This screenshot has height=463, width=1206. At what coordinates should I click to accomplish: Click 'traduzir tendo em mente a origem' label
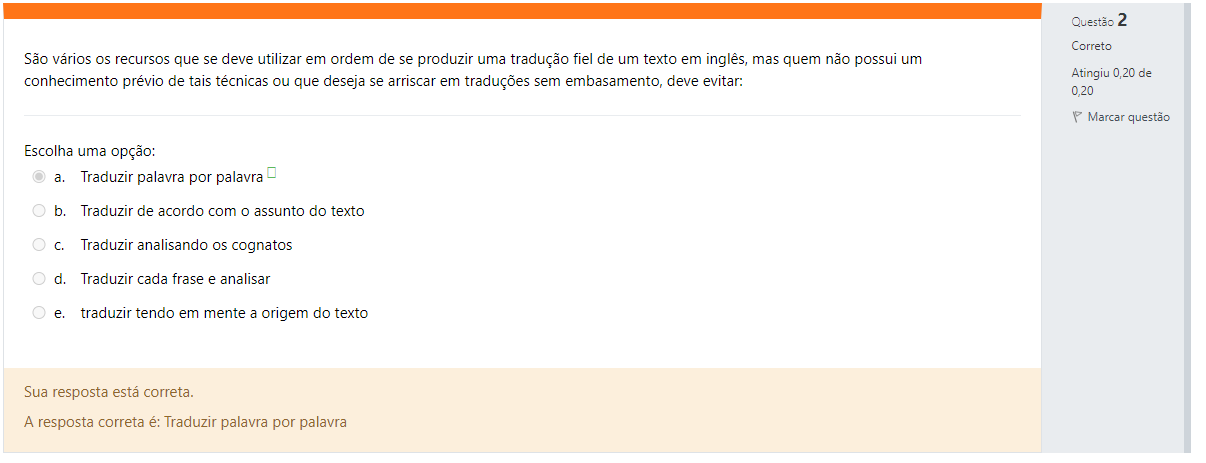pos(224,313)
